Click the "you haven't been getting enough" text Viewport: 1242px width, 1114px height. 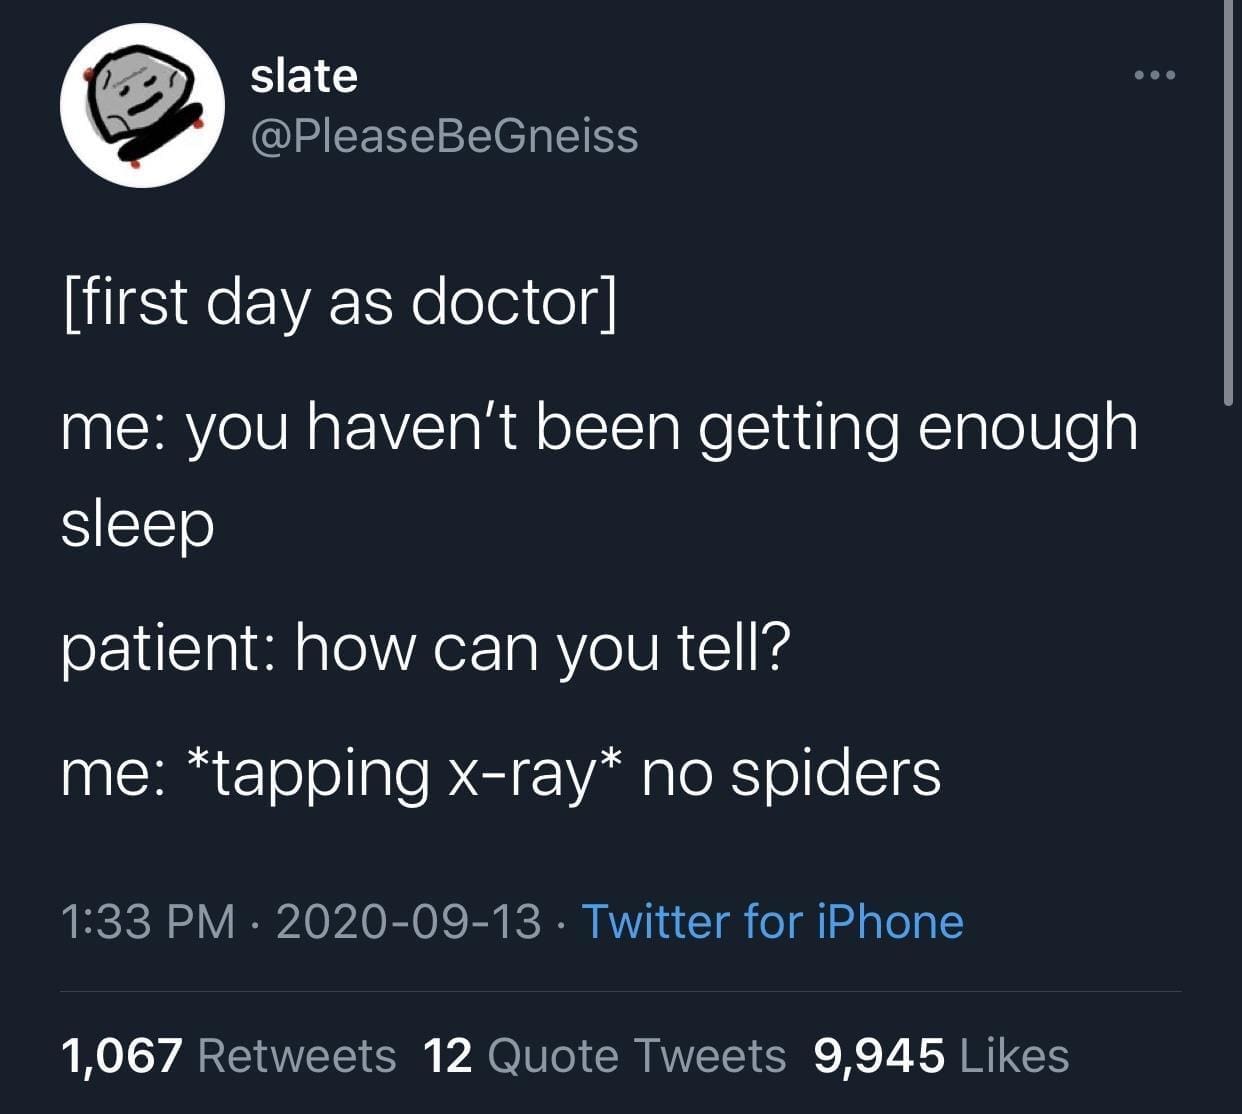point(660,427)
